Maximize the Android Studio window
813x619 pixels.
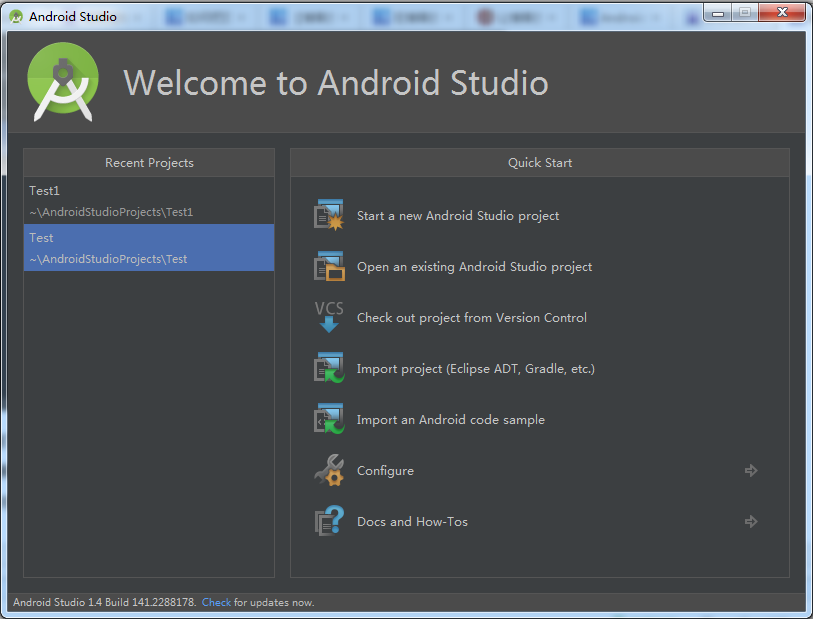point(743,12)
